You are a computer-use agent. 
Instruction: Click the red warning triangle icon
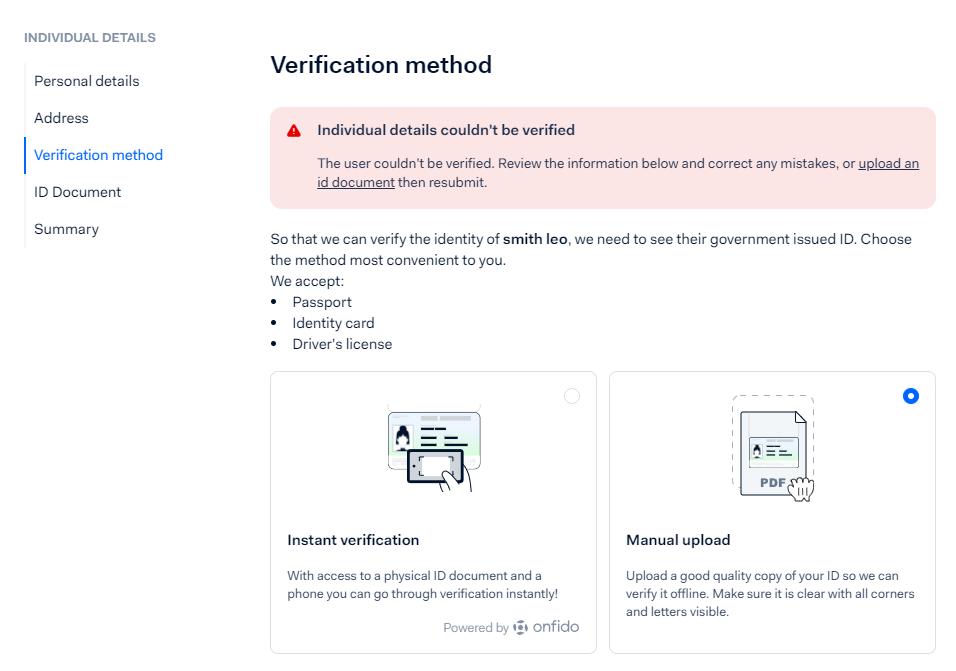(x=294, y=131)
